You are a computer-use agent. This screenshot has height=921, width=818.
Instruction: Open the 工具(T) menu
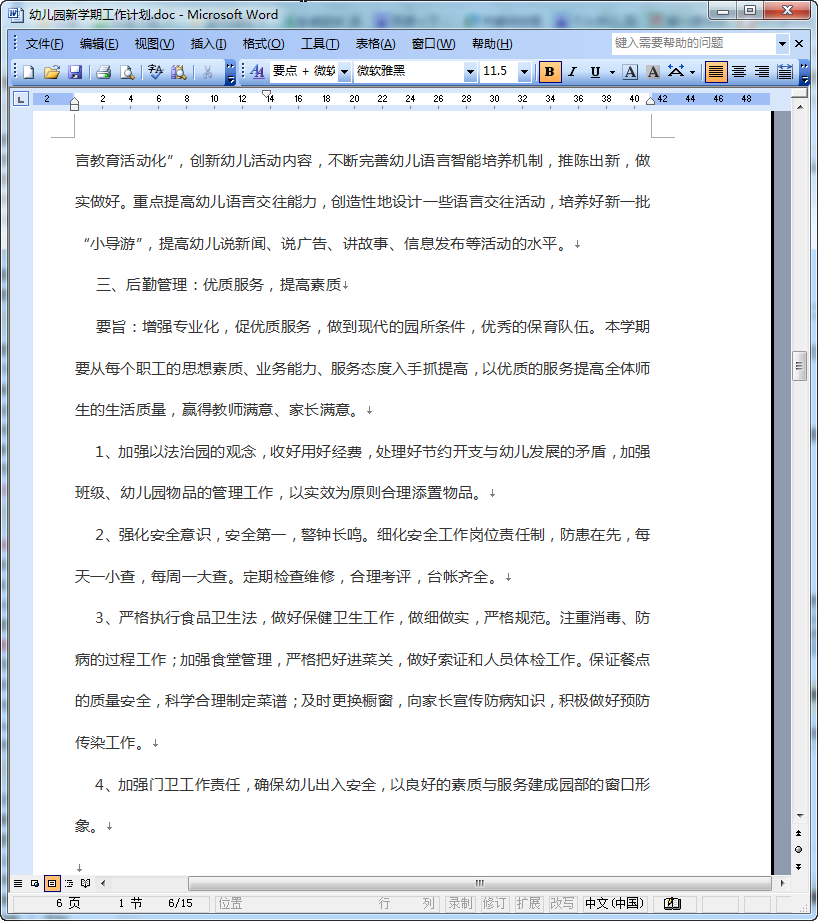click(x=320, y=44)
